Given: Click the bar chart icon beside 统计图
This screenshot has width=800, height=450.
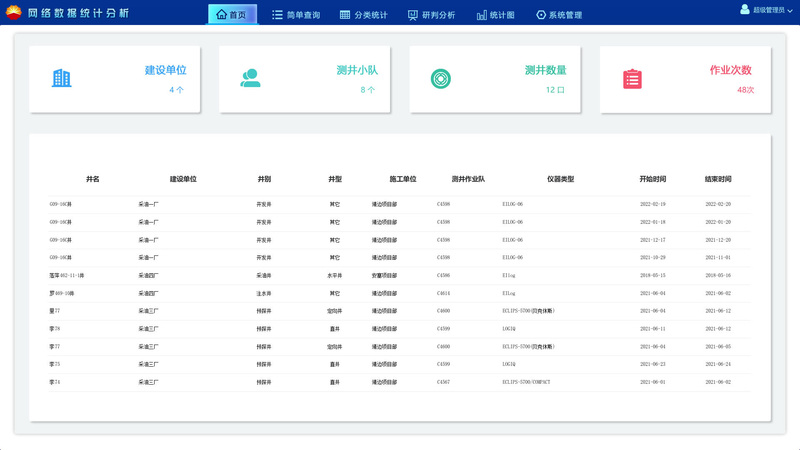Looking at the screenshot, I should (x=482, y=15).
